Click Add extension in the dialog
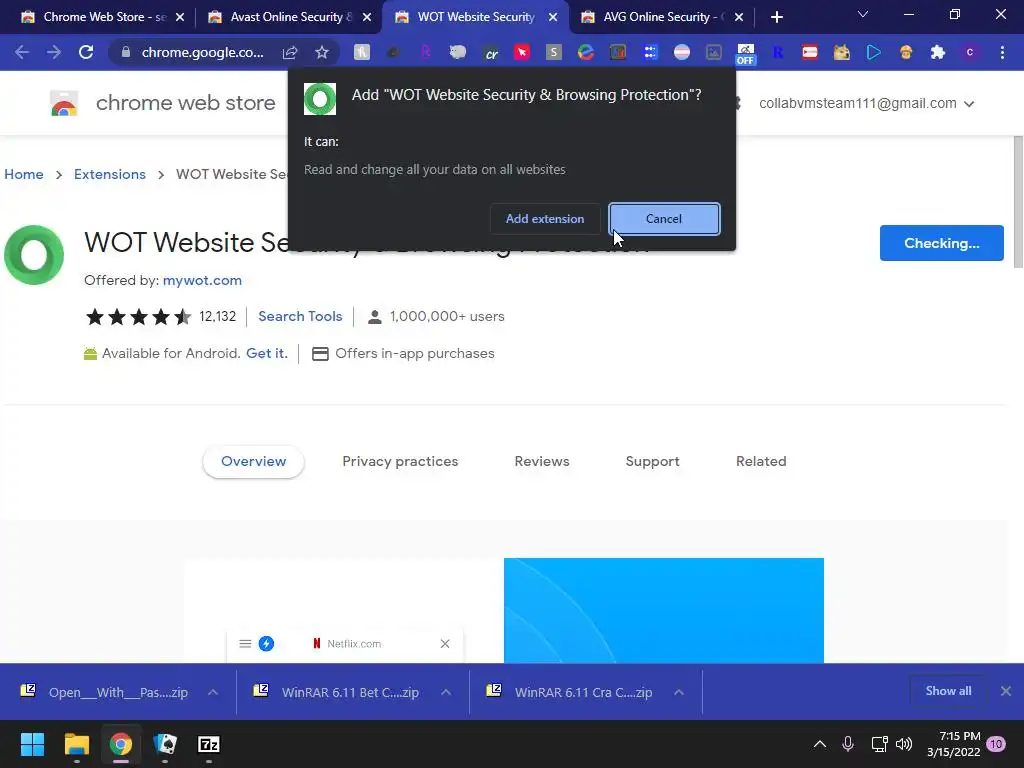1024x768 pixels. tap(545, 219)
